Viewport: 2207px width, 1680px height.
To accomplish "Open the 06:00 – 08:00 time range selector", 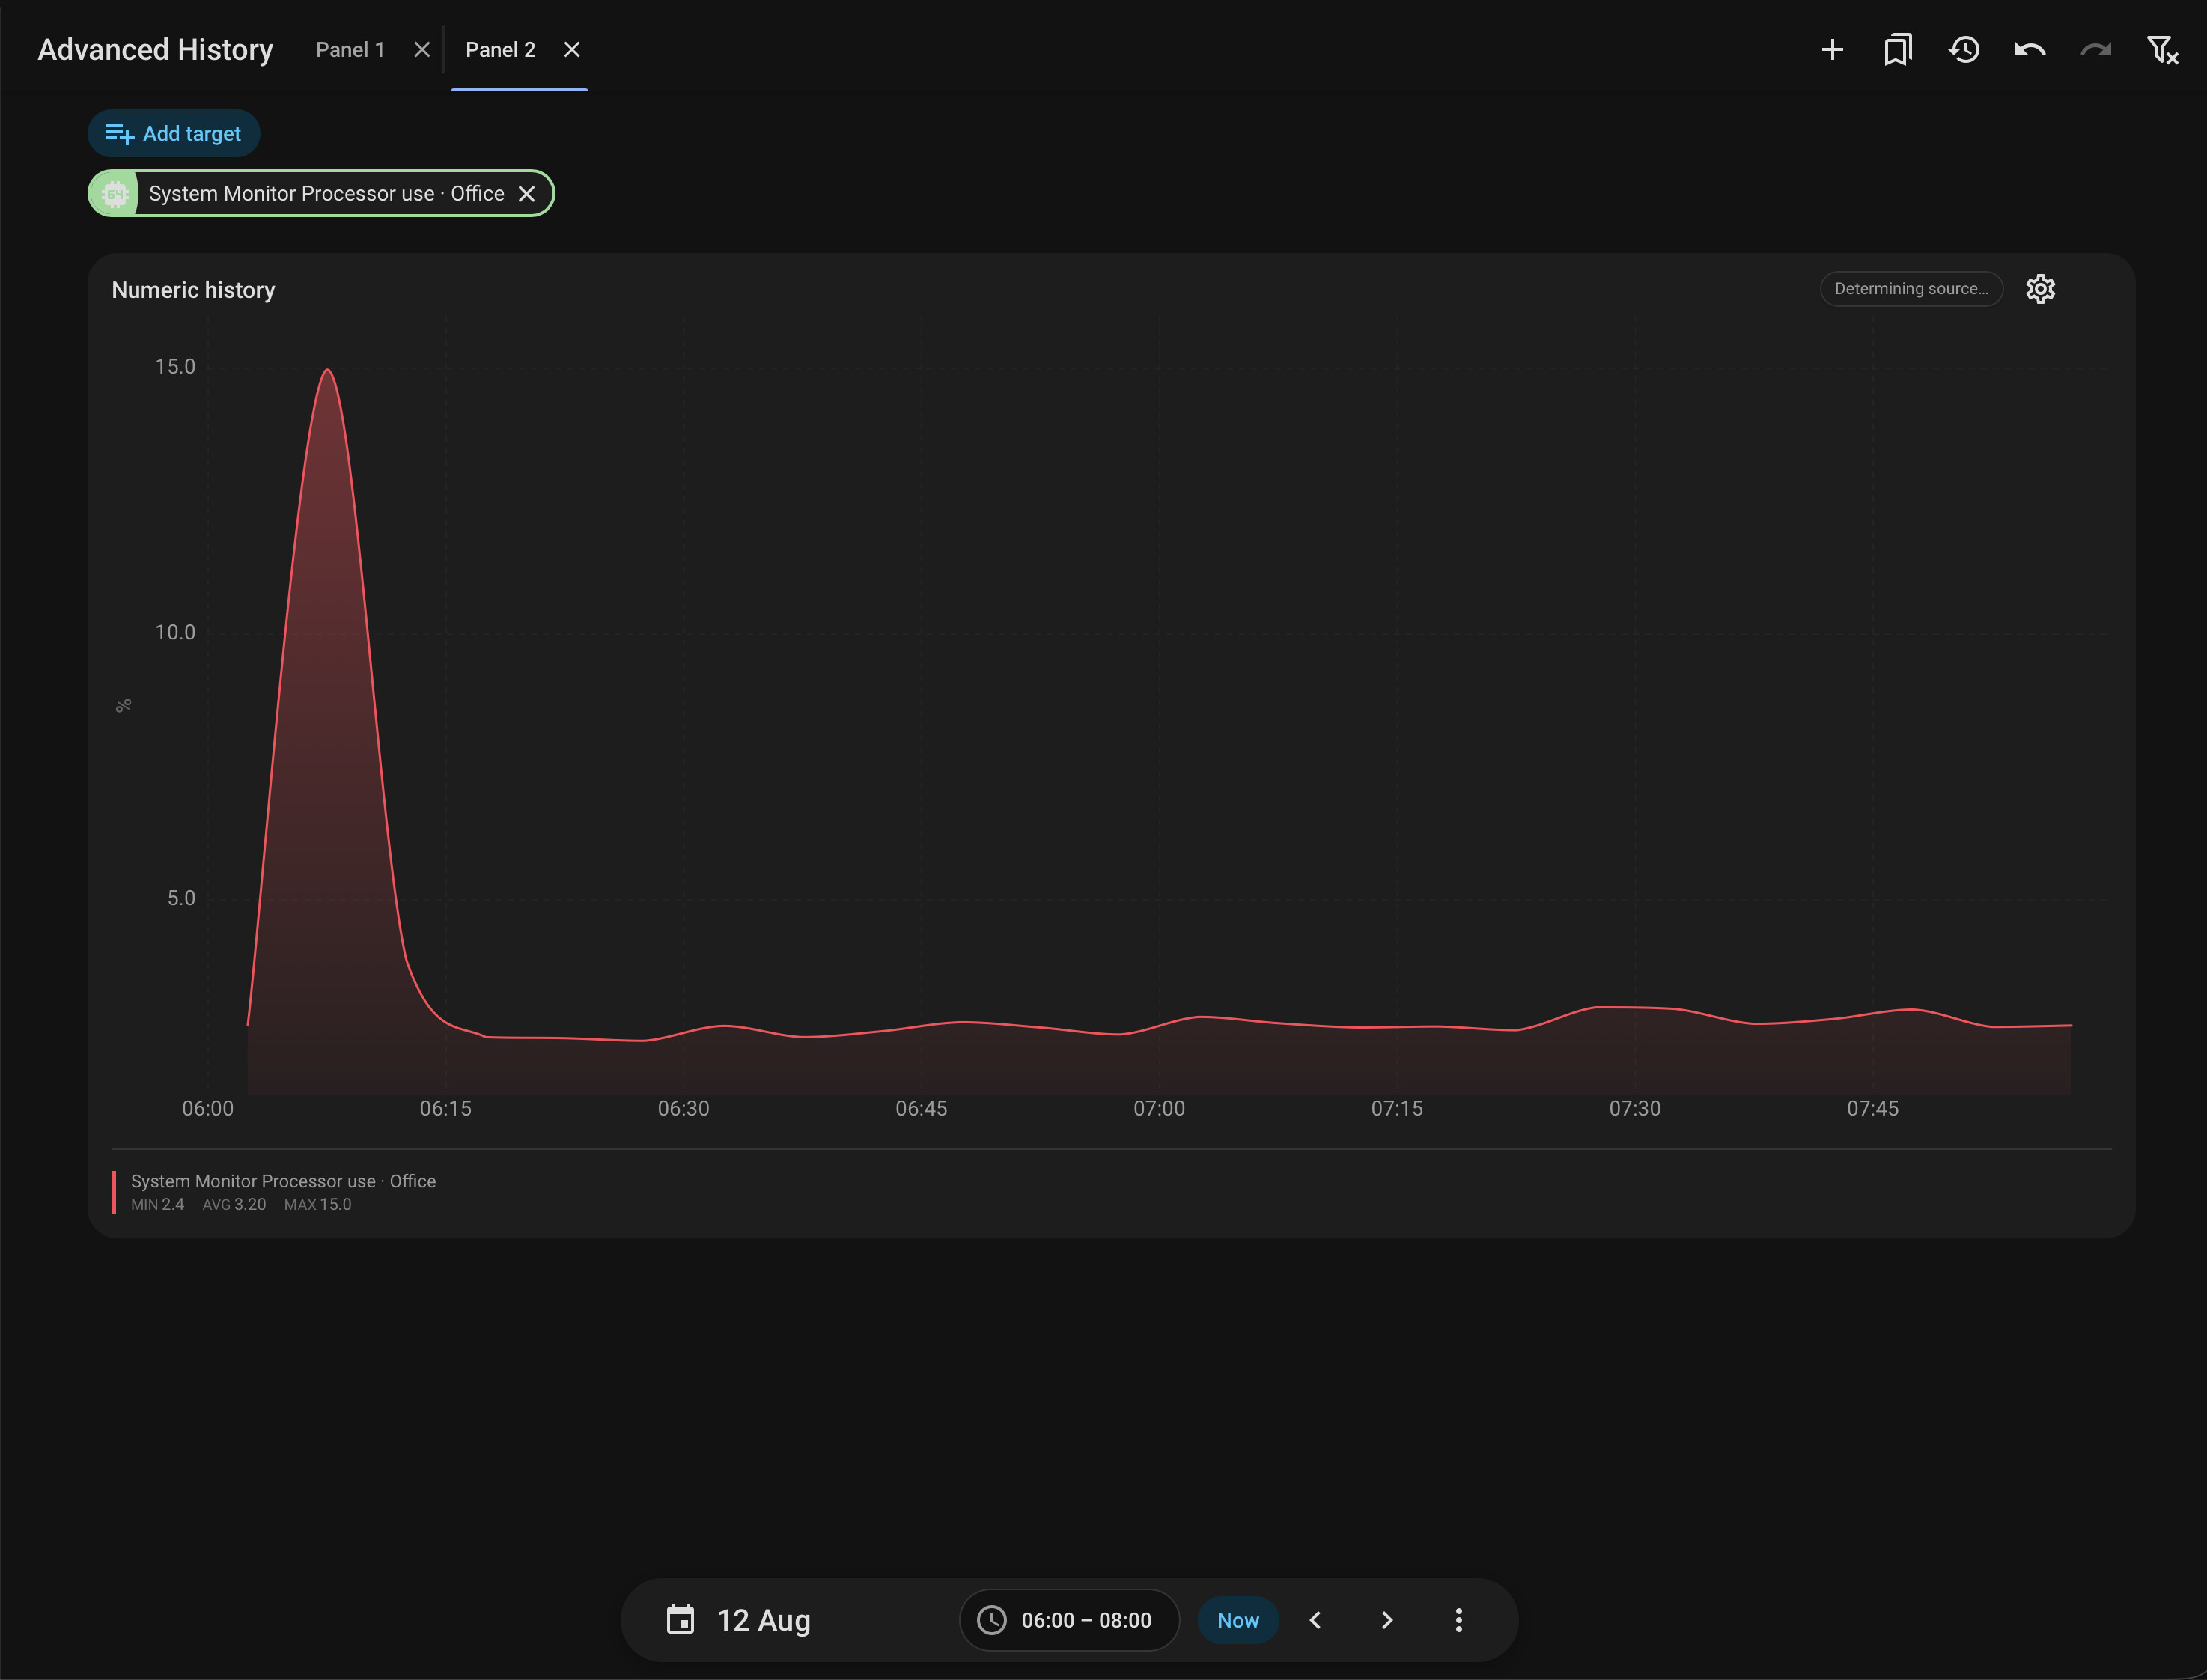I will (x=1069, y=1620).
